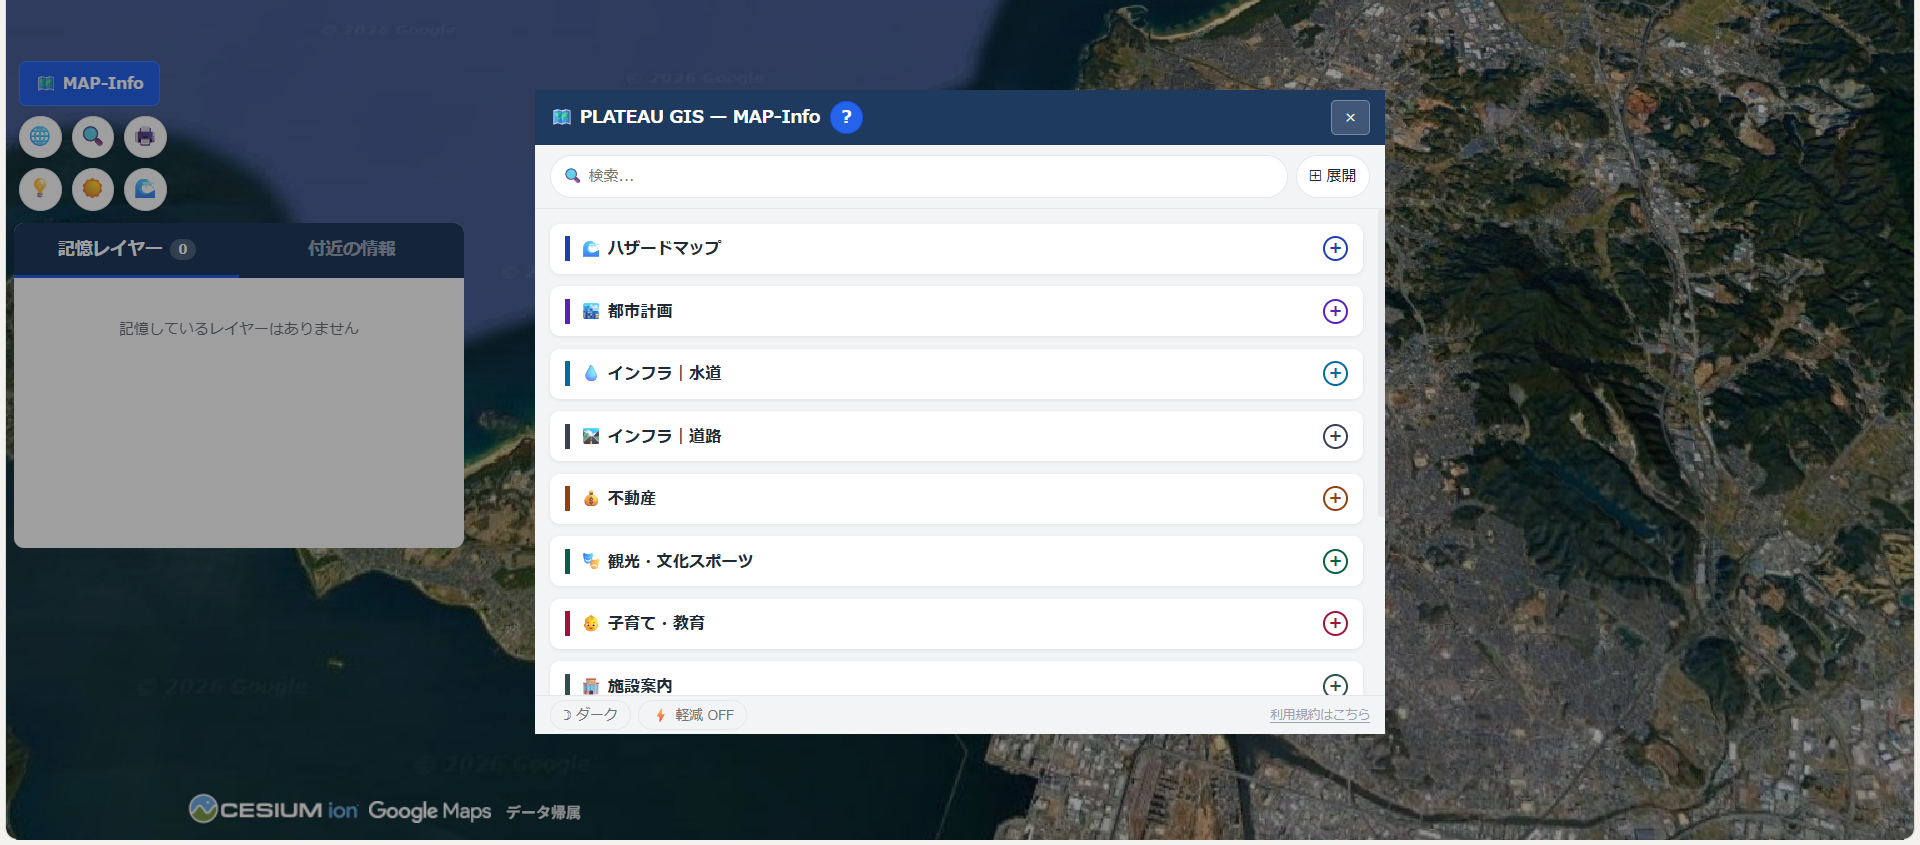Click the baby icon for 子育て・教育
Screen dimensions: 1920x845
click(591, 623)
